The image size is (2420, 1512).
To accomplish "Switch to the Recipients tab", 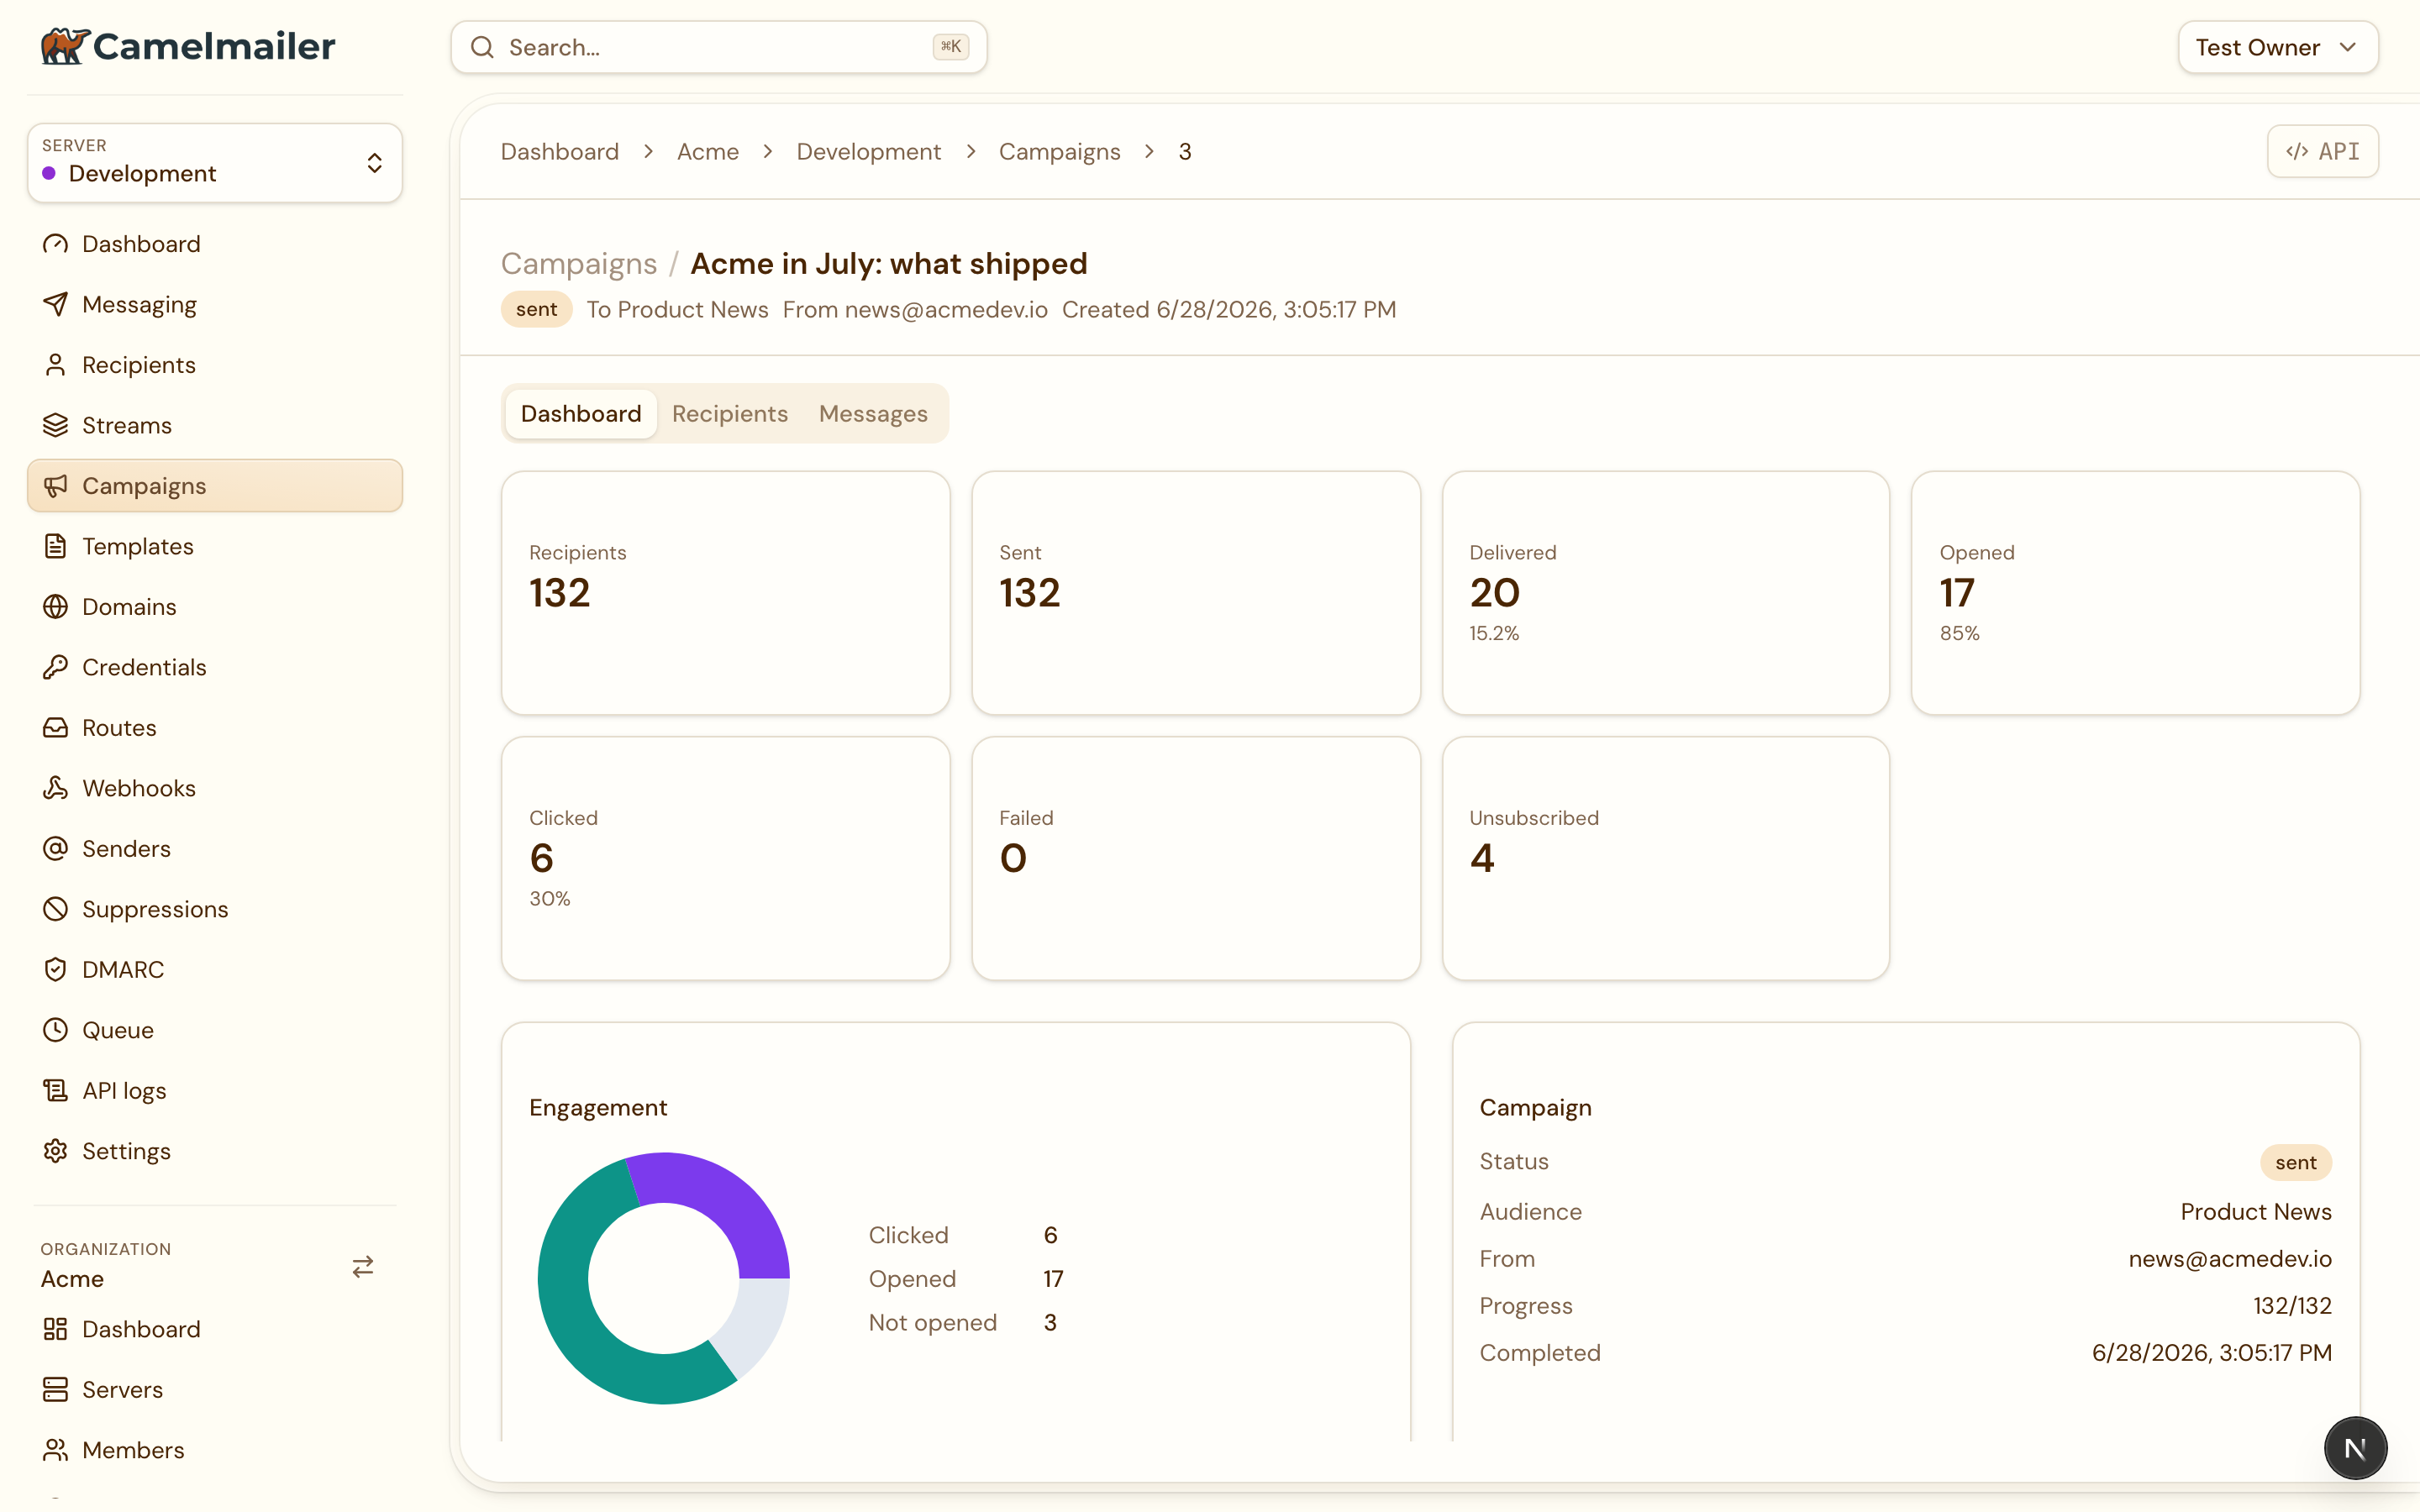I will click(x=730, y=413).
